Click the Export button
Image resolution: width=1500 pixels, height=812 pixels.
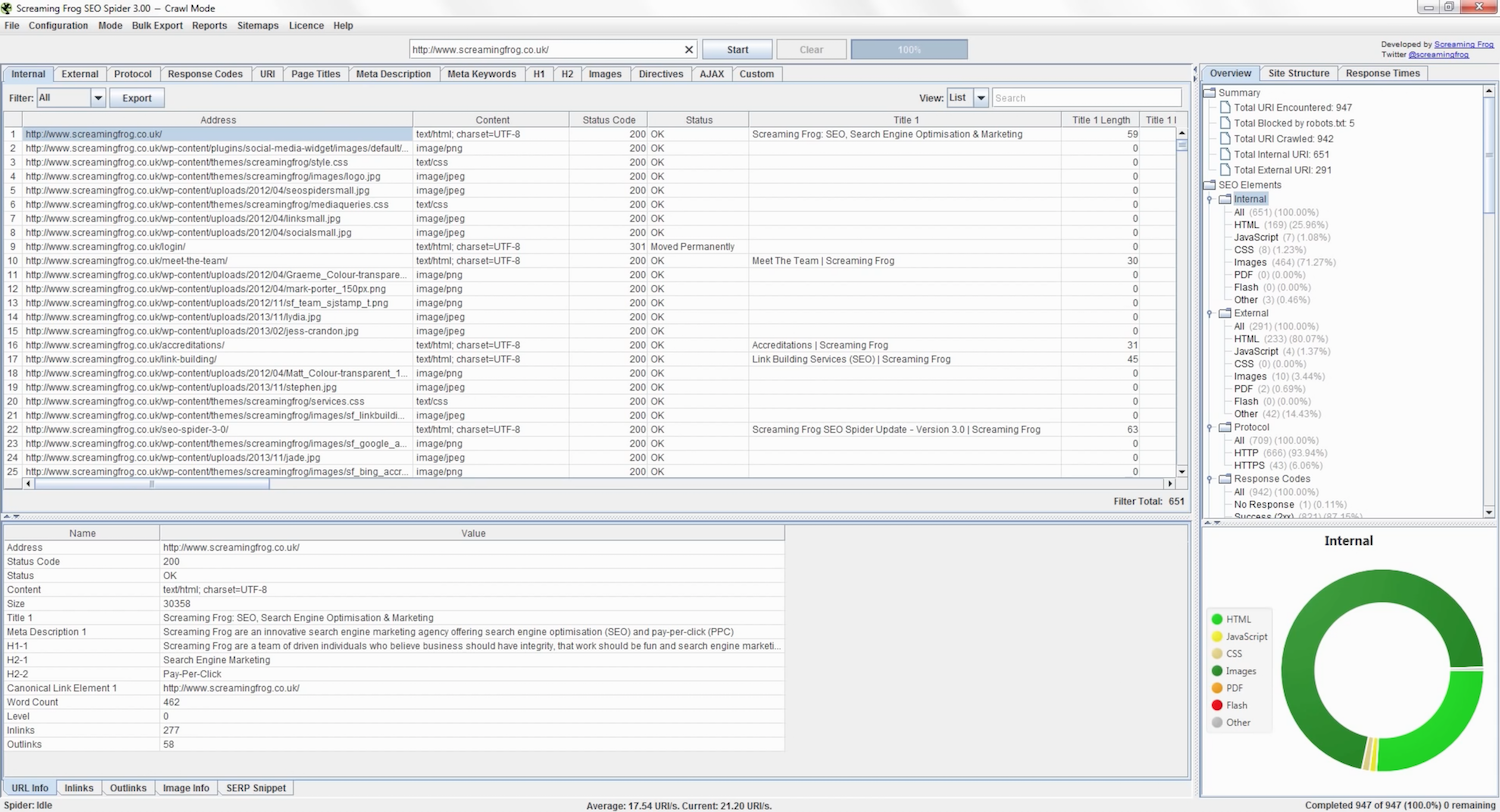click(137, 98)
